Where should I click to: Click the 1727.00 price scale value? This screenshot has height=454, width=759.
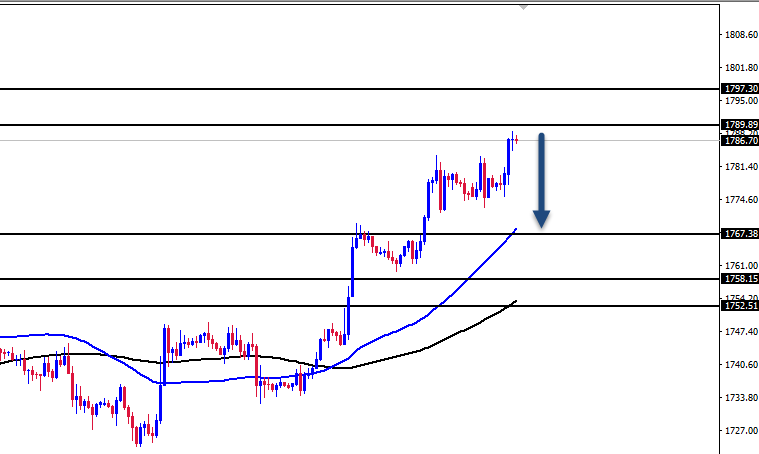click(741, 430)
